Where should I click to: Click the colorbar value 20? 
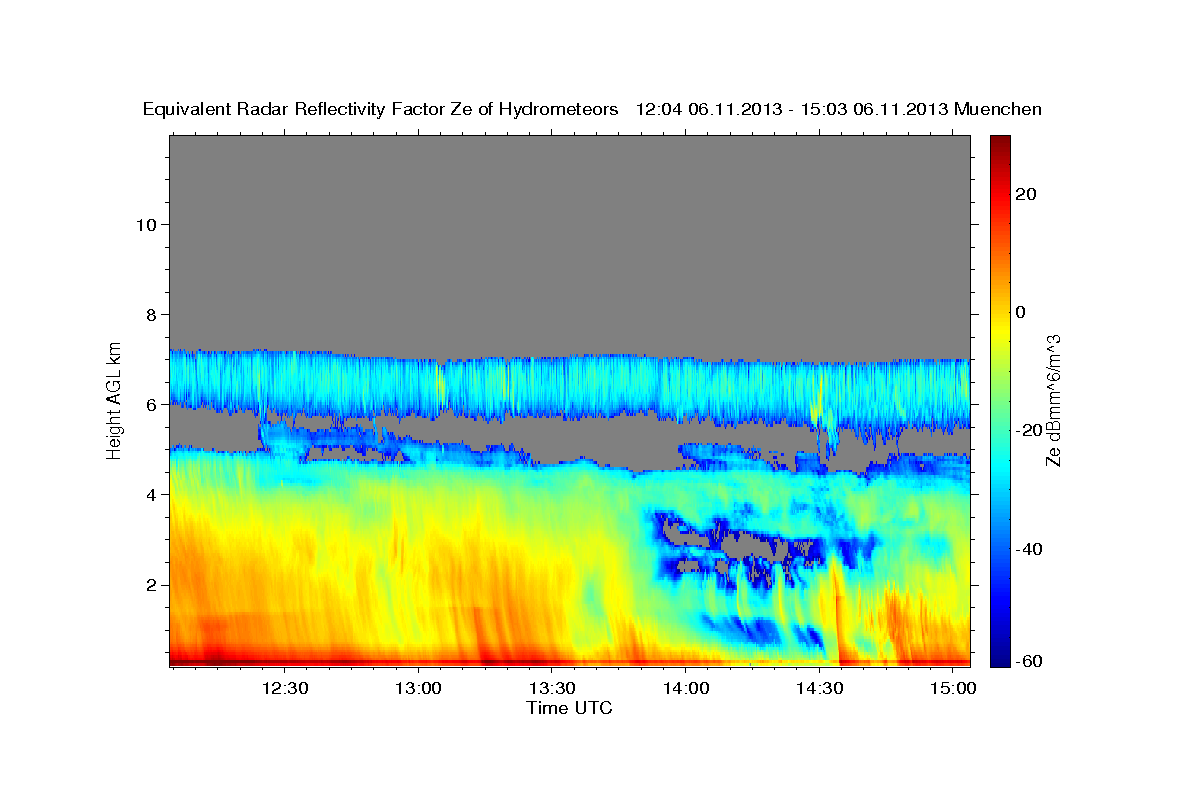pos(1026,194)
